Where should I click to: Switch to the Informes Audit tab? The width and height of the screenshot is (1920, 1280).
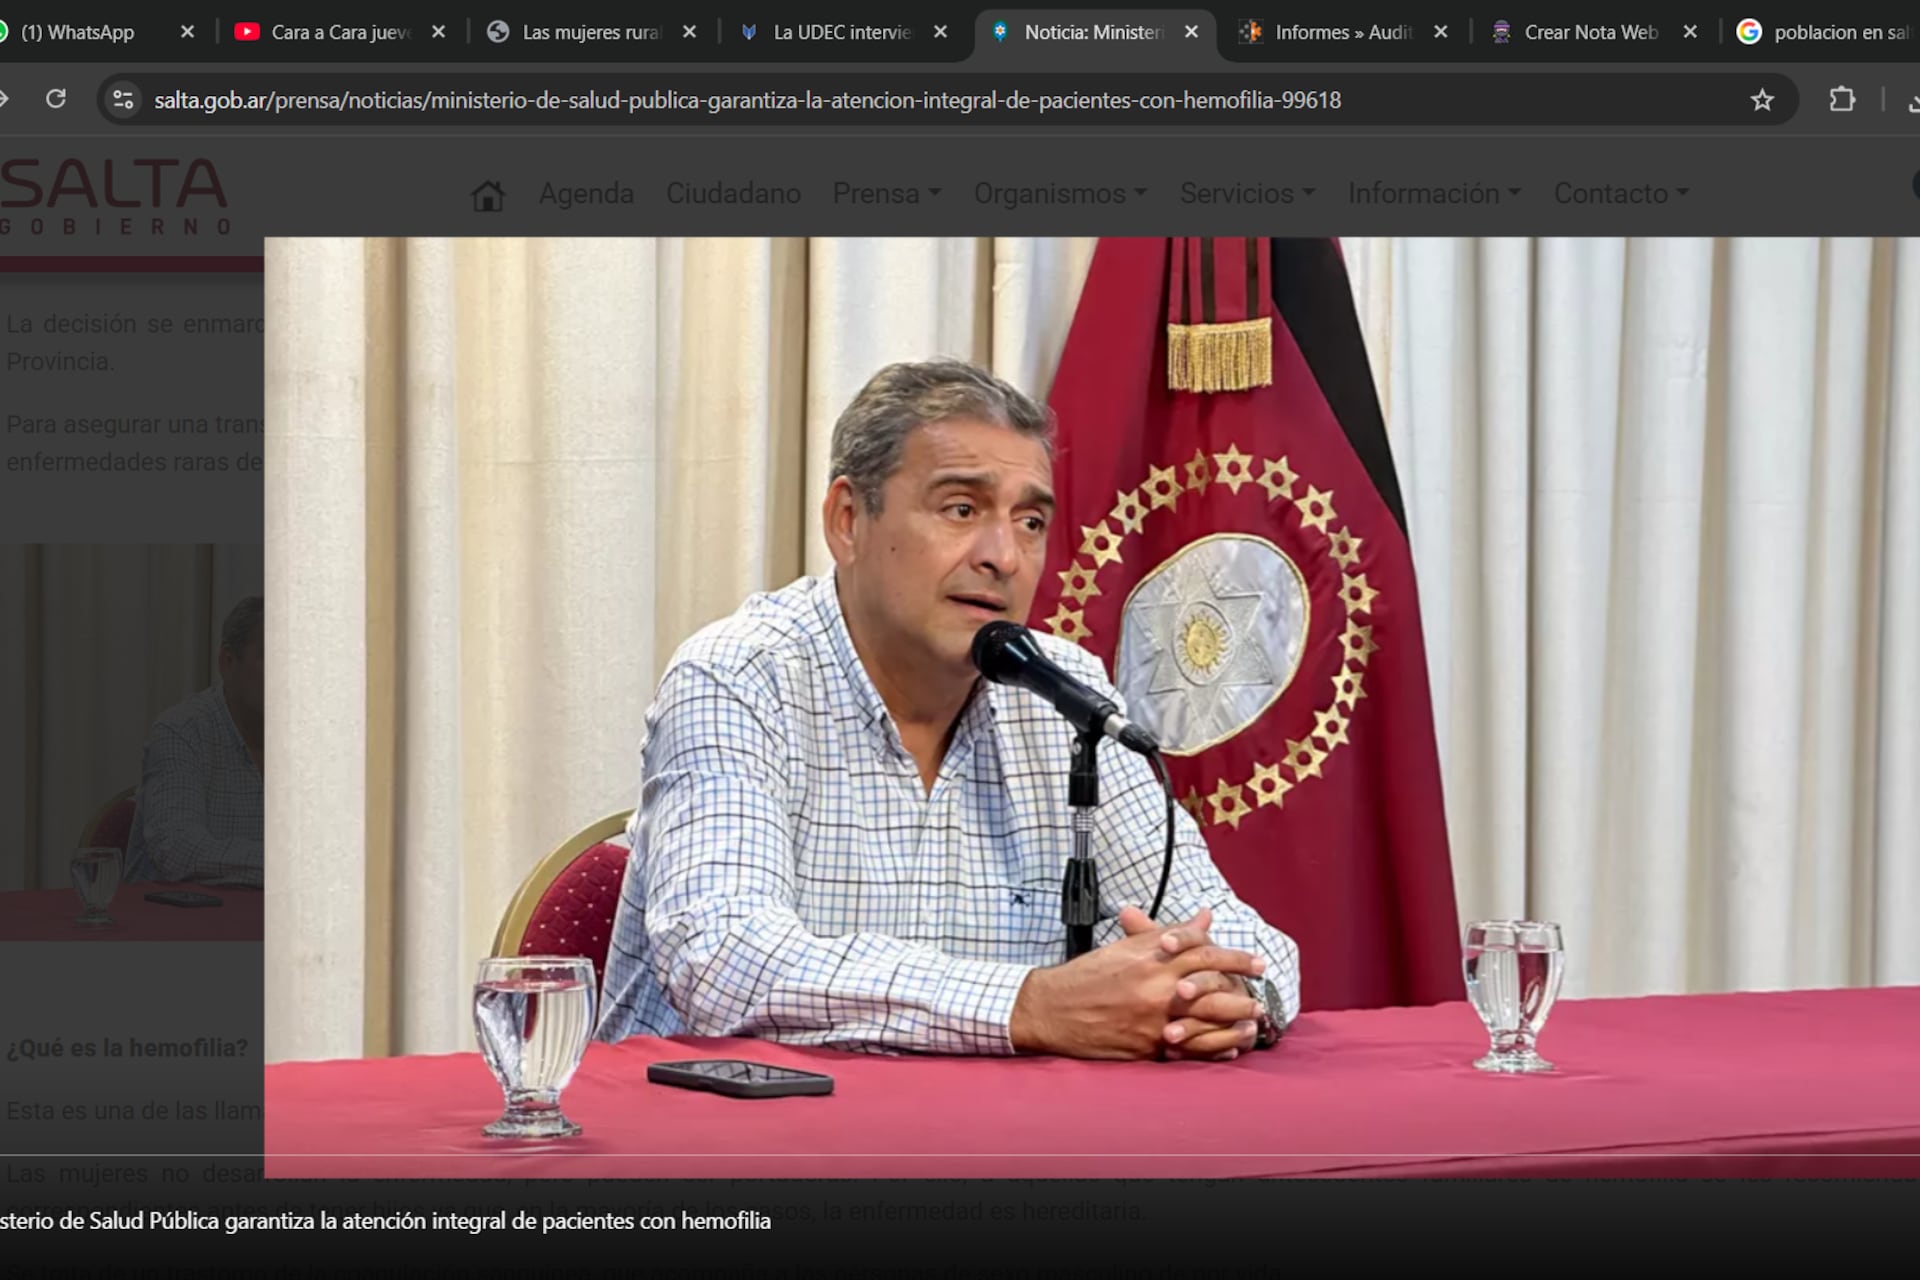pos(1342,32)
